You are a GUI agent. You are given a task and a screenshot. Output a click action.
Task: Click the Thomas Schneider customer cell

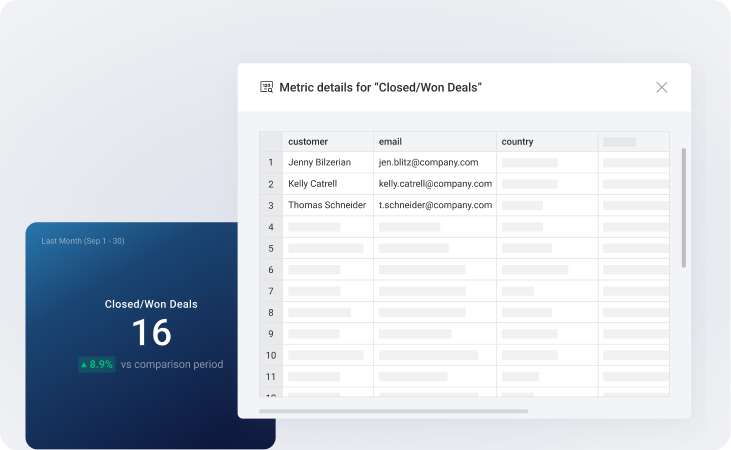[326, 205]
